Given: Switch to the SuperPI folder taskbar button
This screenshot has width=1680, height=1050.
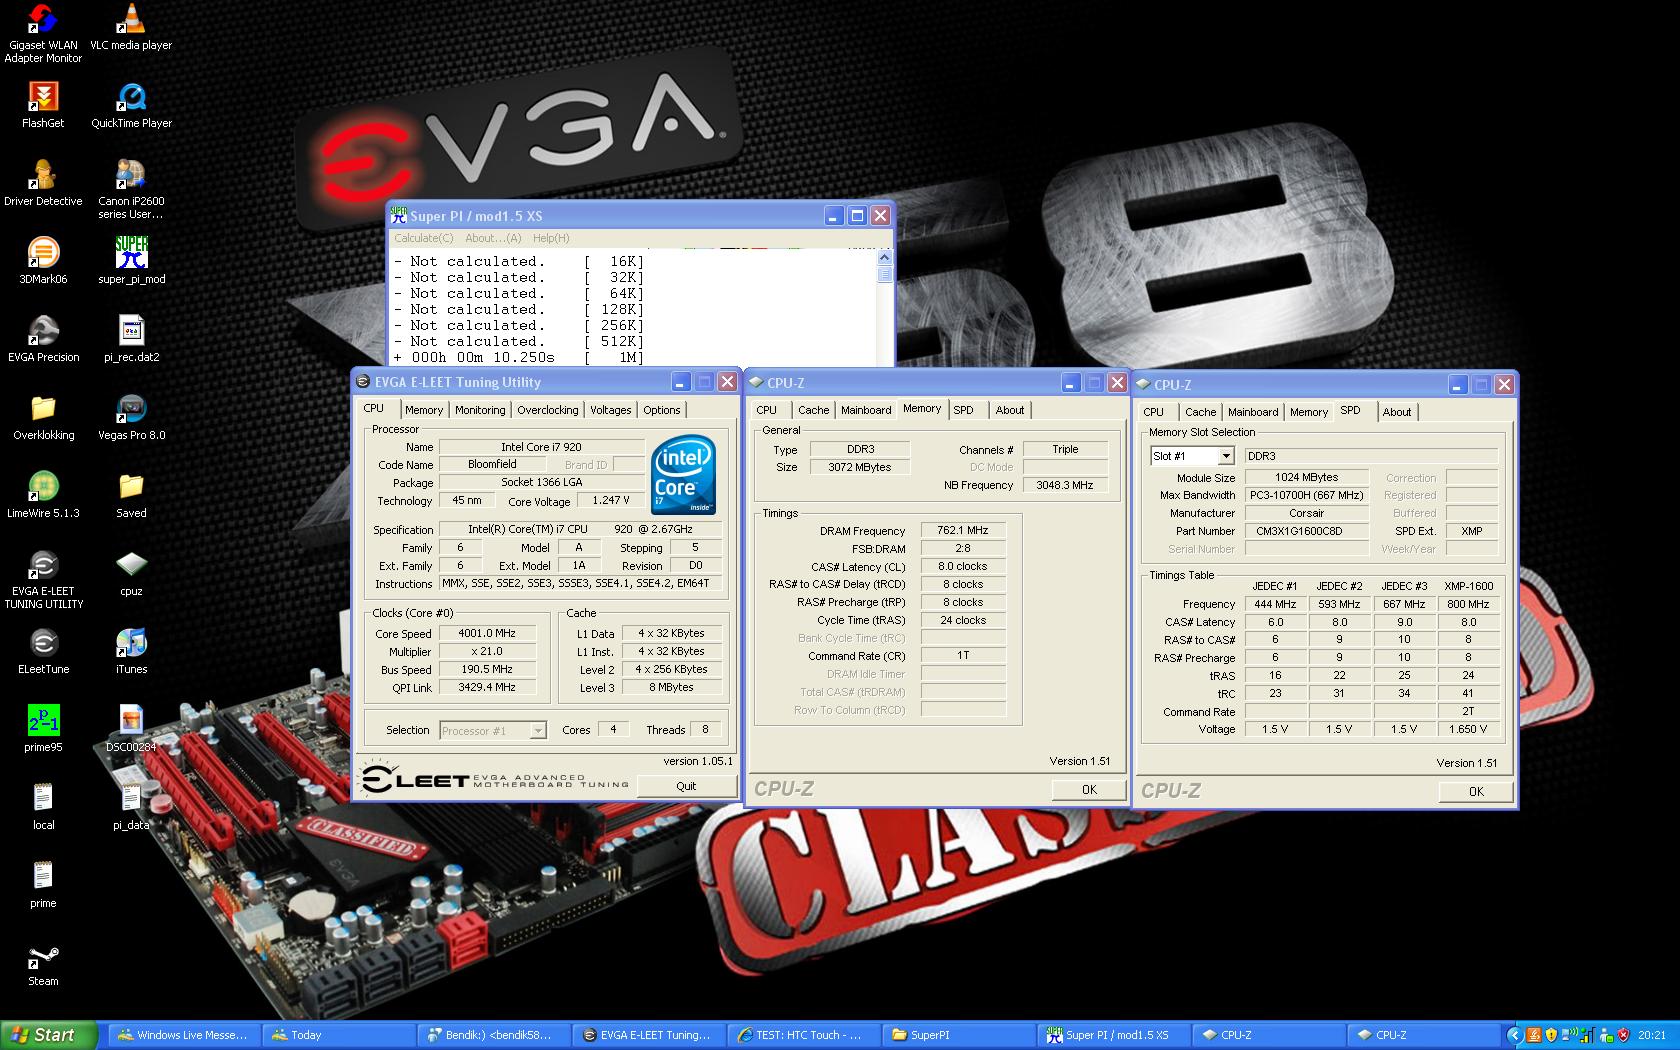Looking at the screenshot, I should 958,1035.
